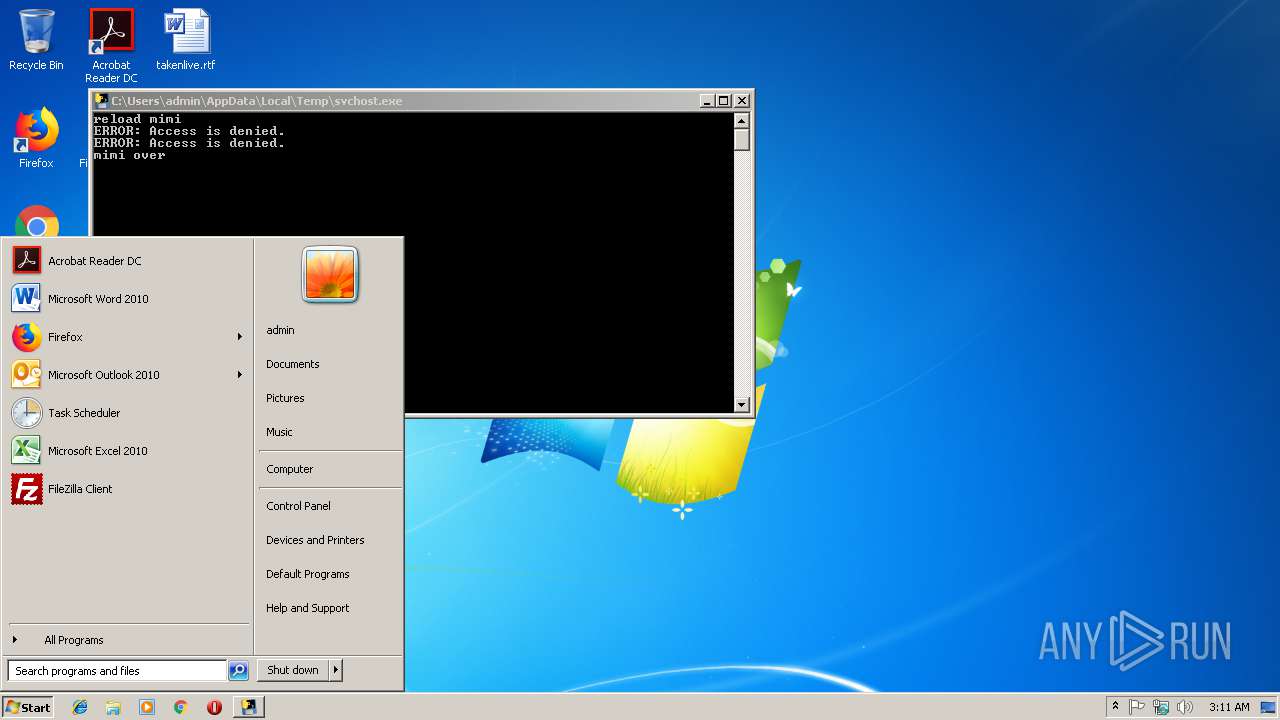
Task: Expand the Shut down options arrow
Action: coord(336,670)
